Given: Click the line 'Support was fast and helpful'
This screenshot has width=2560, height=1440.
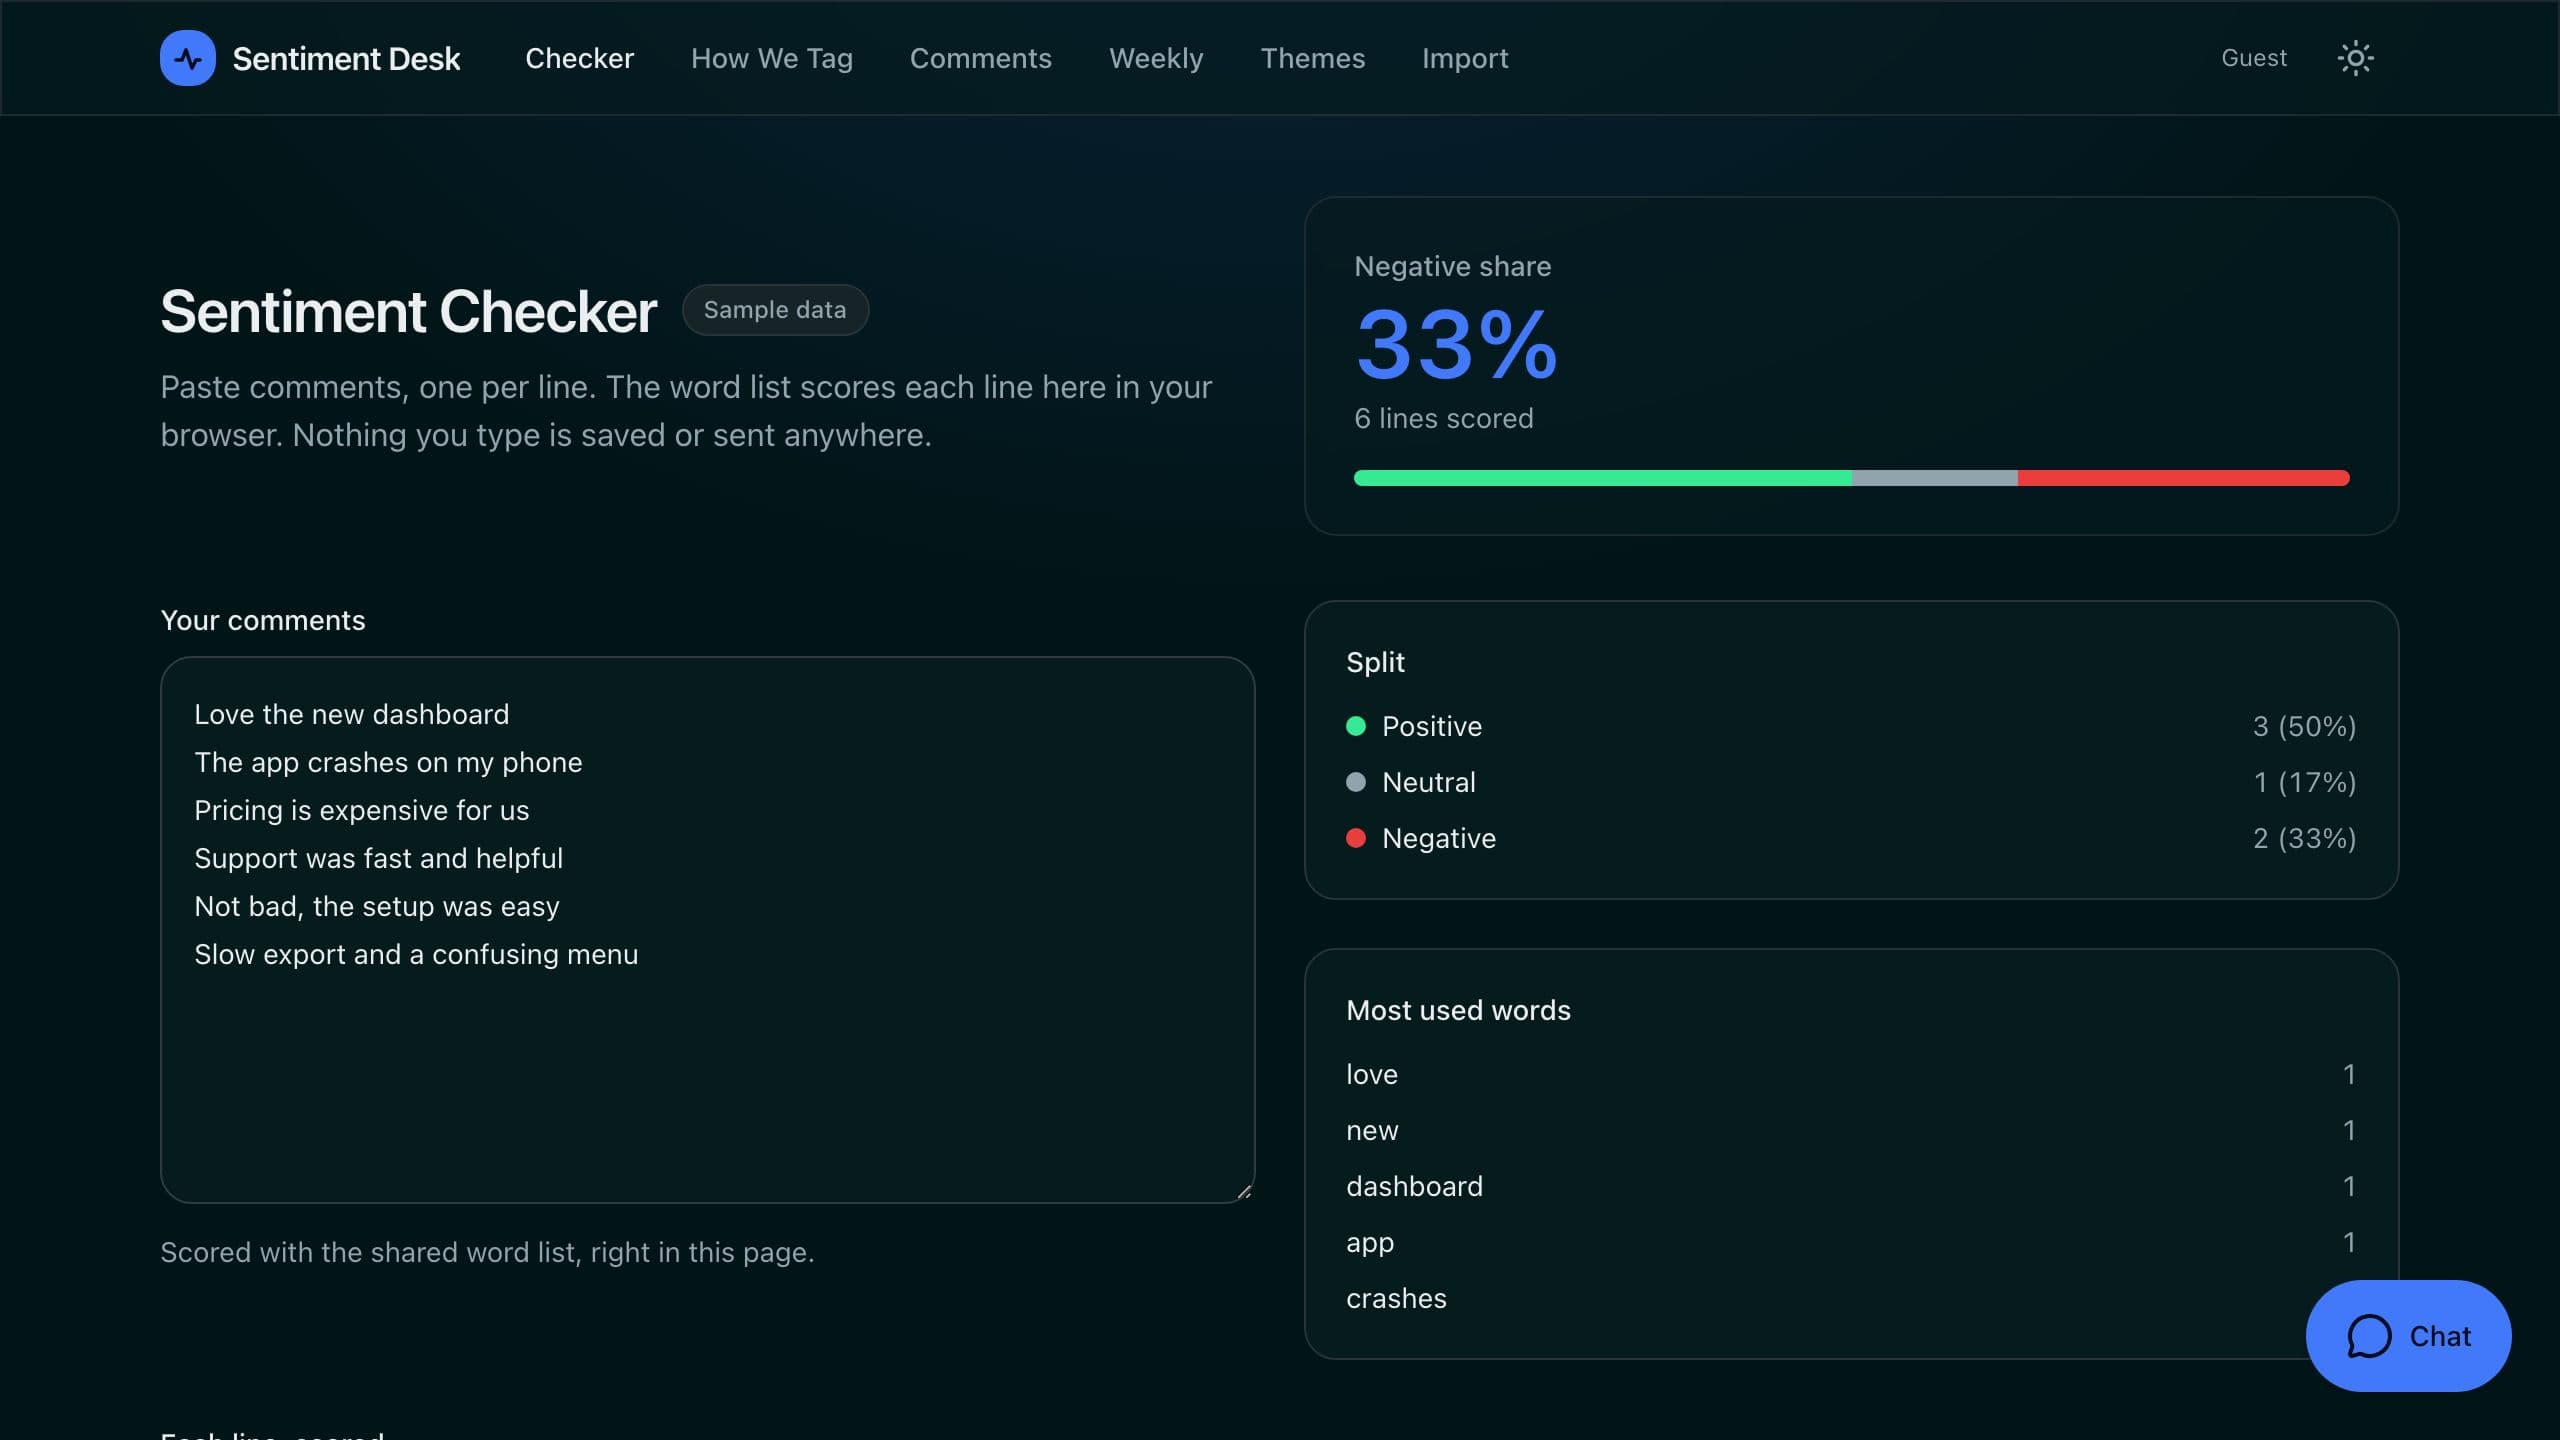Looking at the screenshot, I should pos(378,858).
